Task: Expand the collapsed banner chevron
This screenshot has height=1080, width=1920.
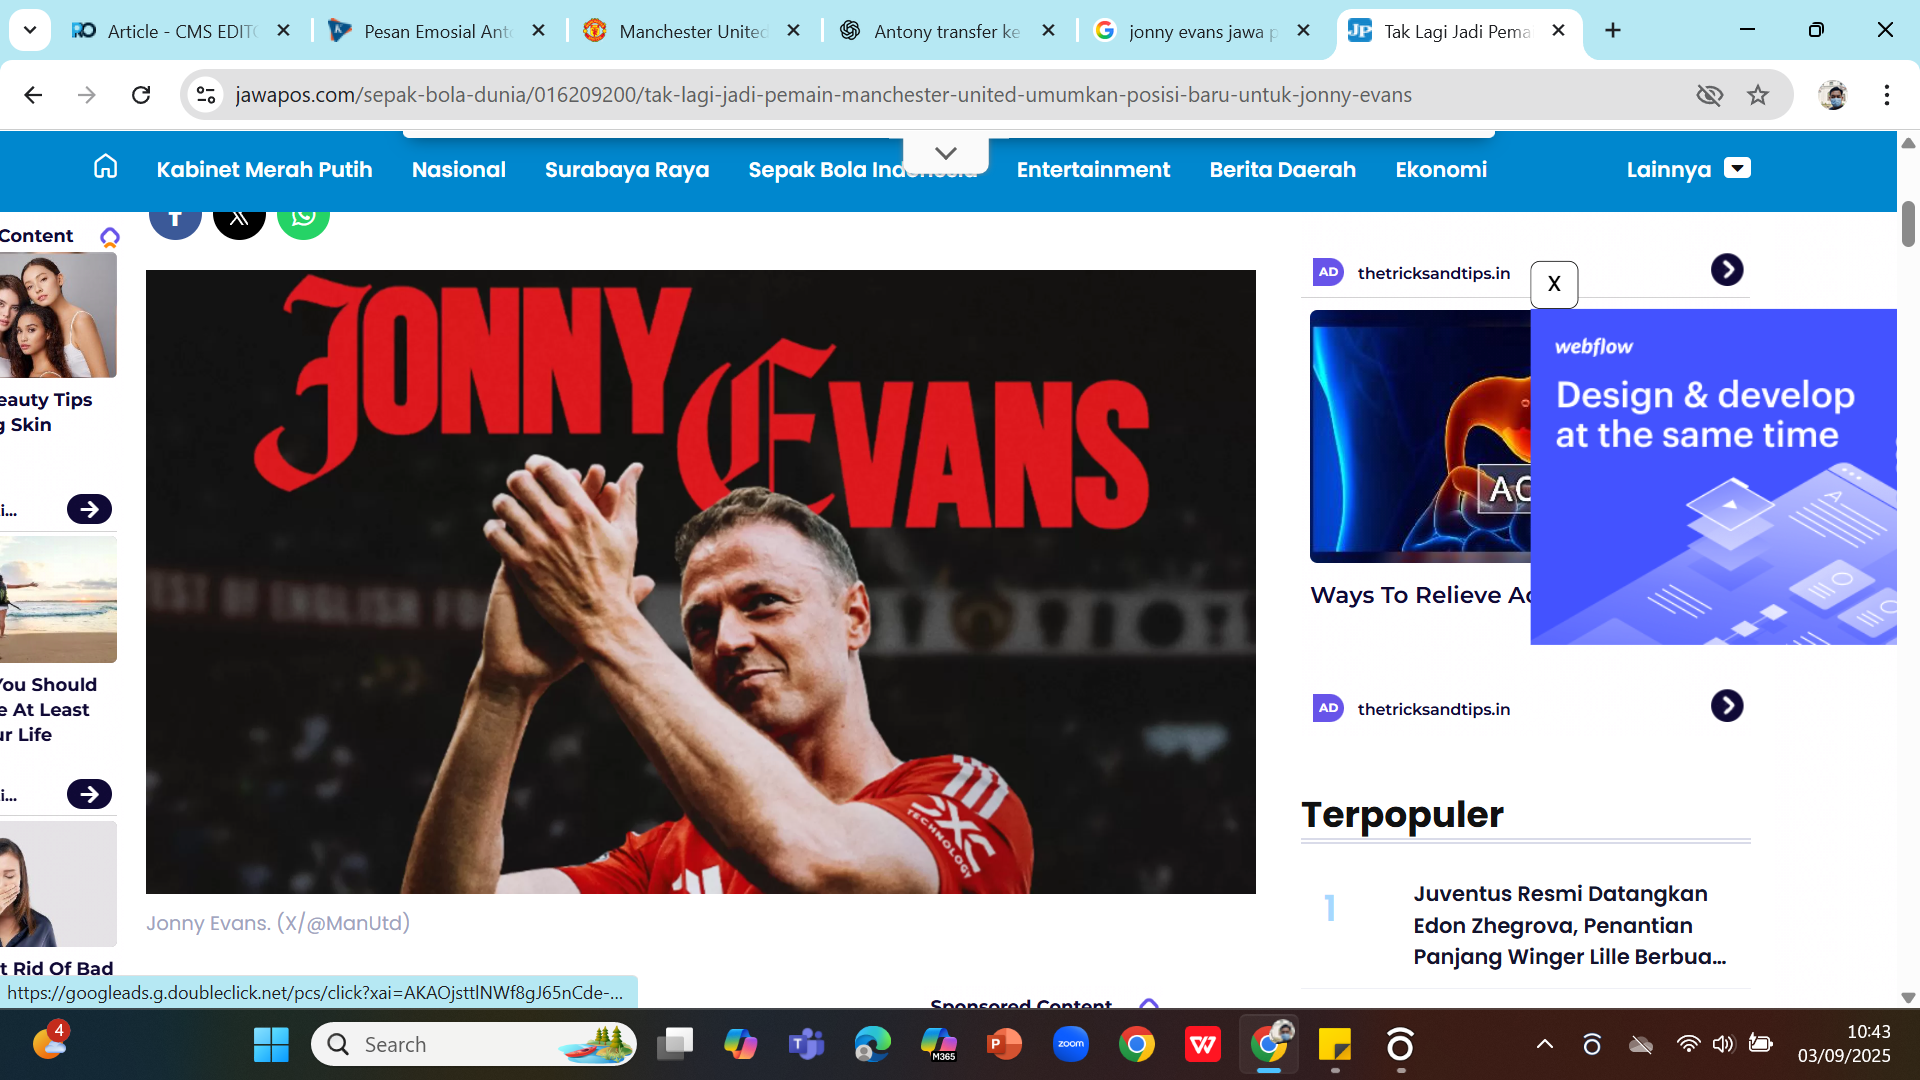Action: [946, 153]
